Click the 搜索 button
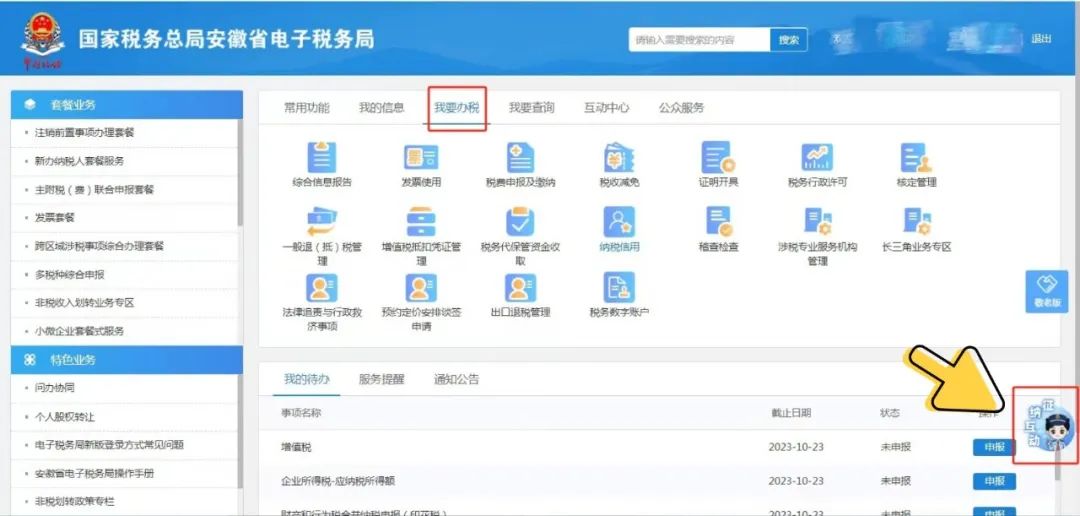This screenshot has height=516, width=1080. [x=788, y=40]
